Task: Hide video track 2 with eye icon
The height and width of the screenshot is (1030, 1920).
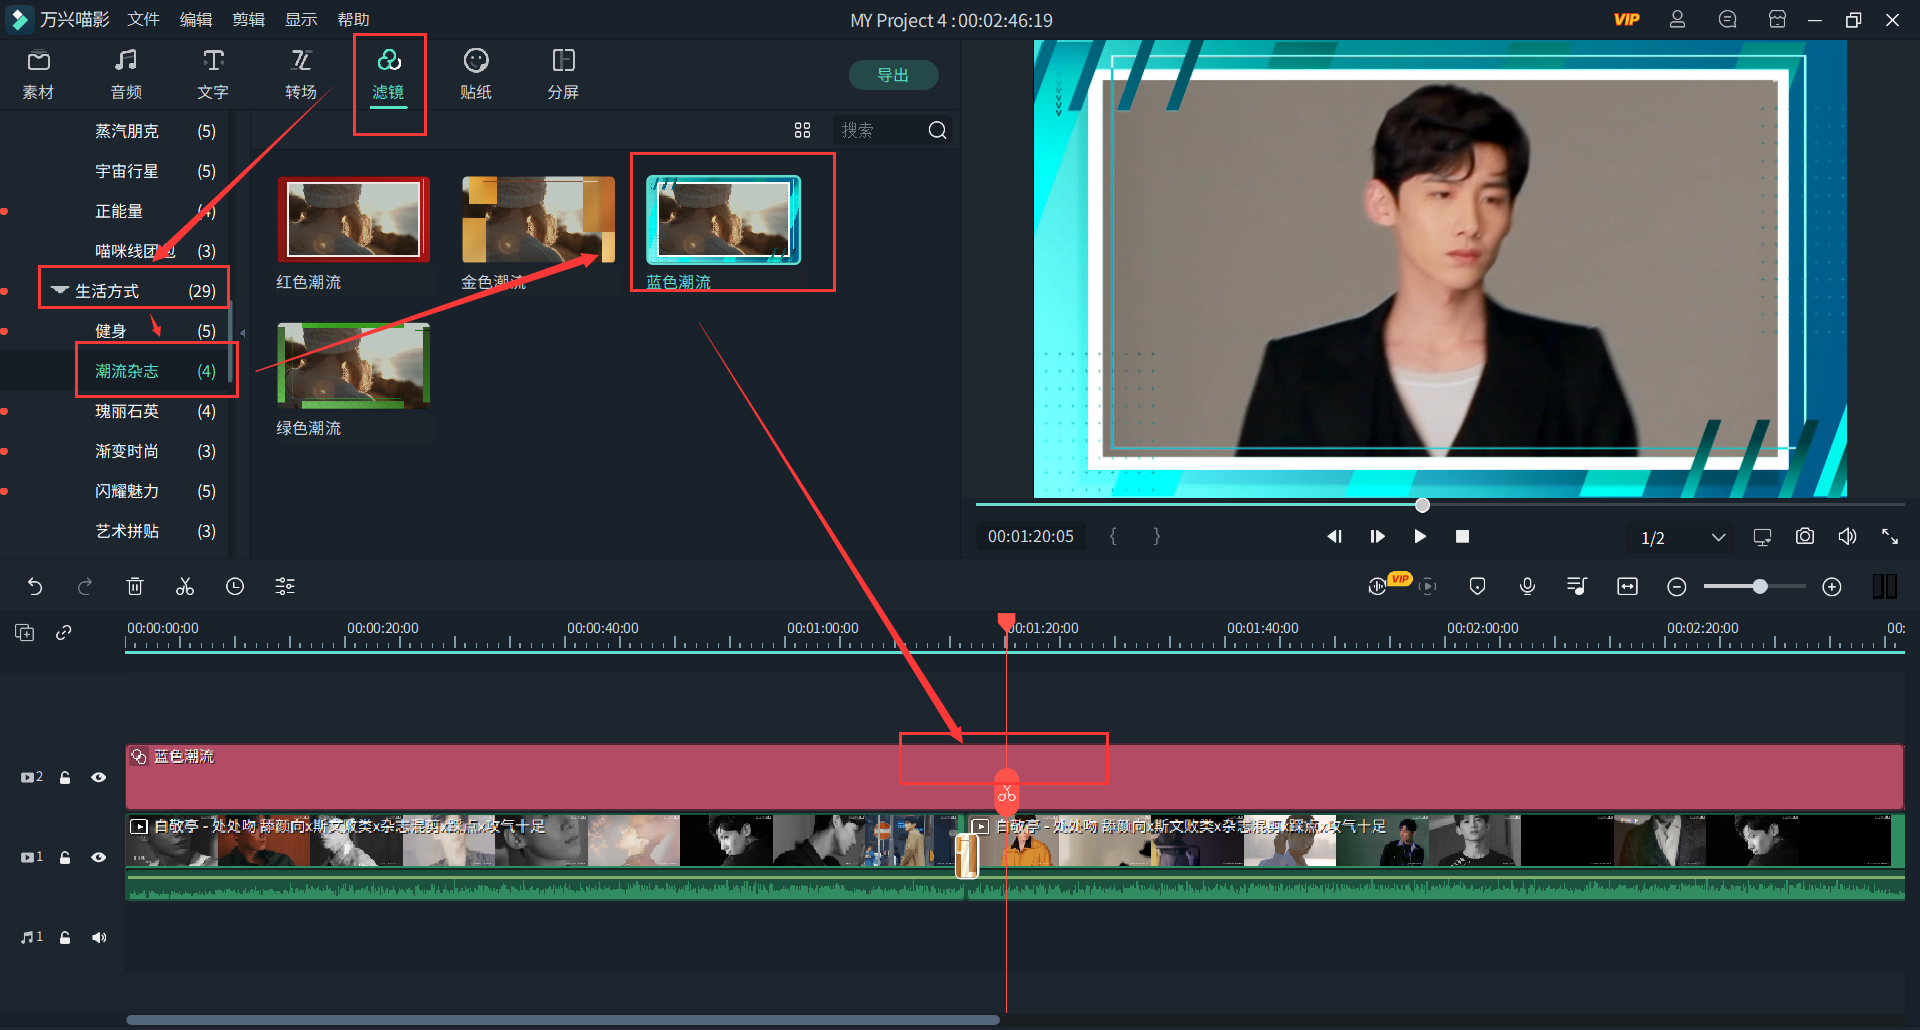Action: tap(98, 777)
